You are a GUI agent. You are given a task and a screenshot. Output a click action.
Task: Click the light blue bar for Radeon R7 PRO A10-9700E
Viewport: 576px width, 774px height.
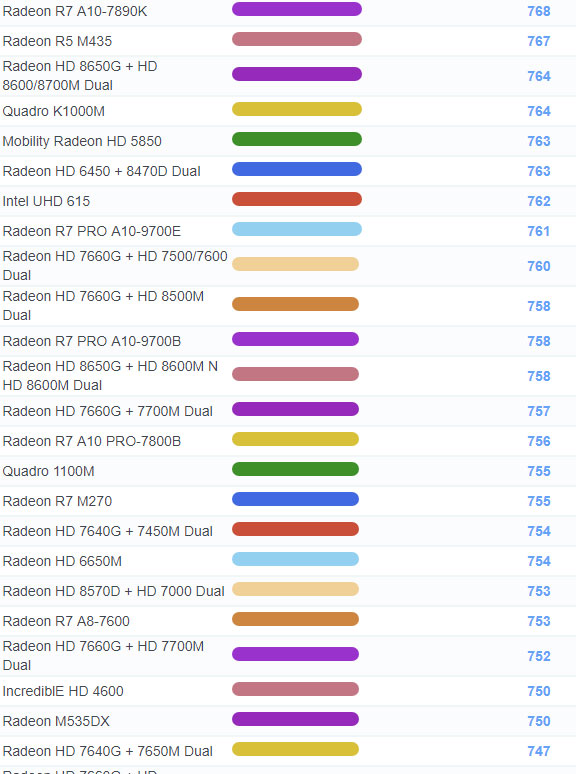click(x=297, y=230)
